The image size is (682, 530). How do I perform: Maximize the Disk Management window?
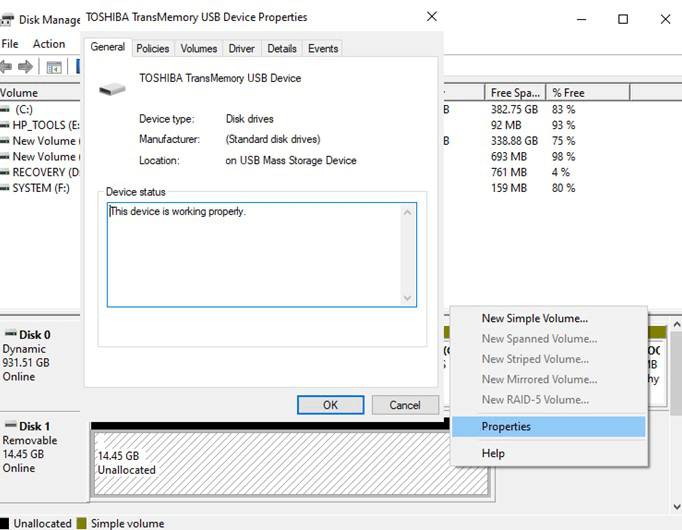point(623,19)
